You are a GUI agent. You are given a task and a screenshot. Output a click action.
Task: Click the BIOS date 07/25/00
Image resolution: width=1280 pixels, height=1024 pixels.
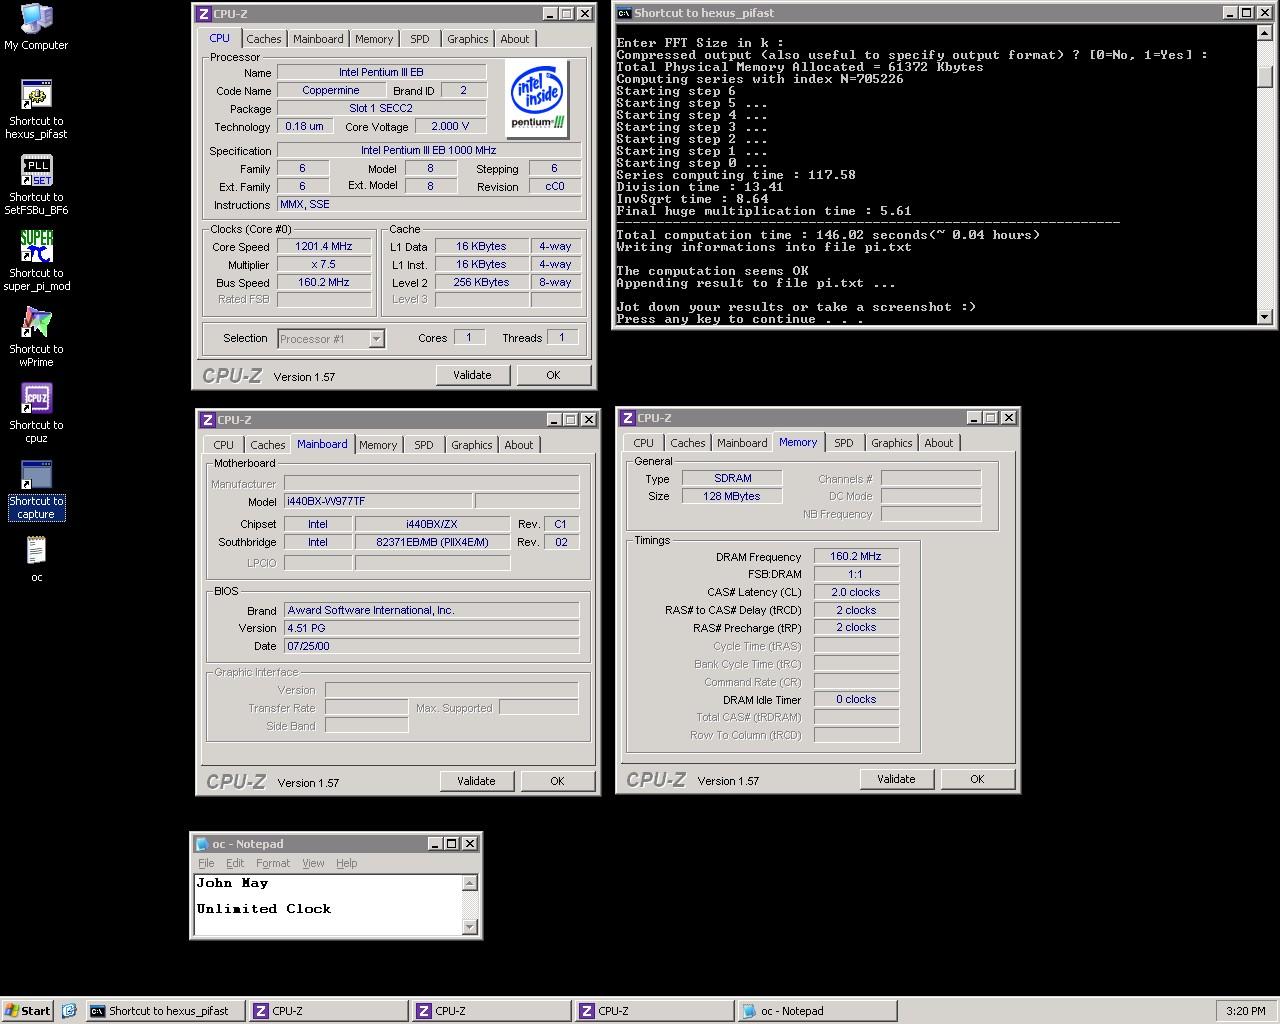pos(431,646)
